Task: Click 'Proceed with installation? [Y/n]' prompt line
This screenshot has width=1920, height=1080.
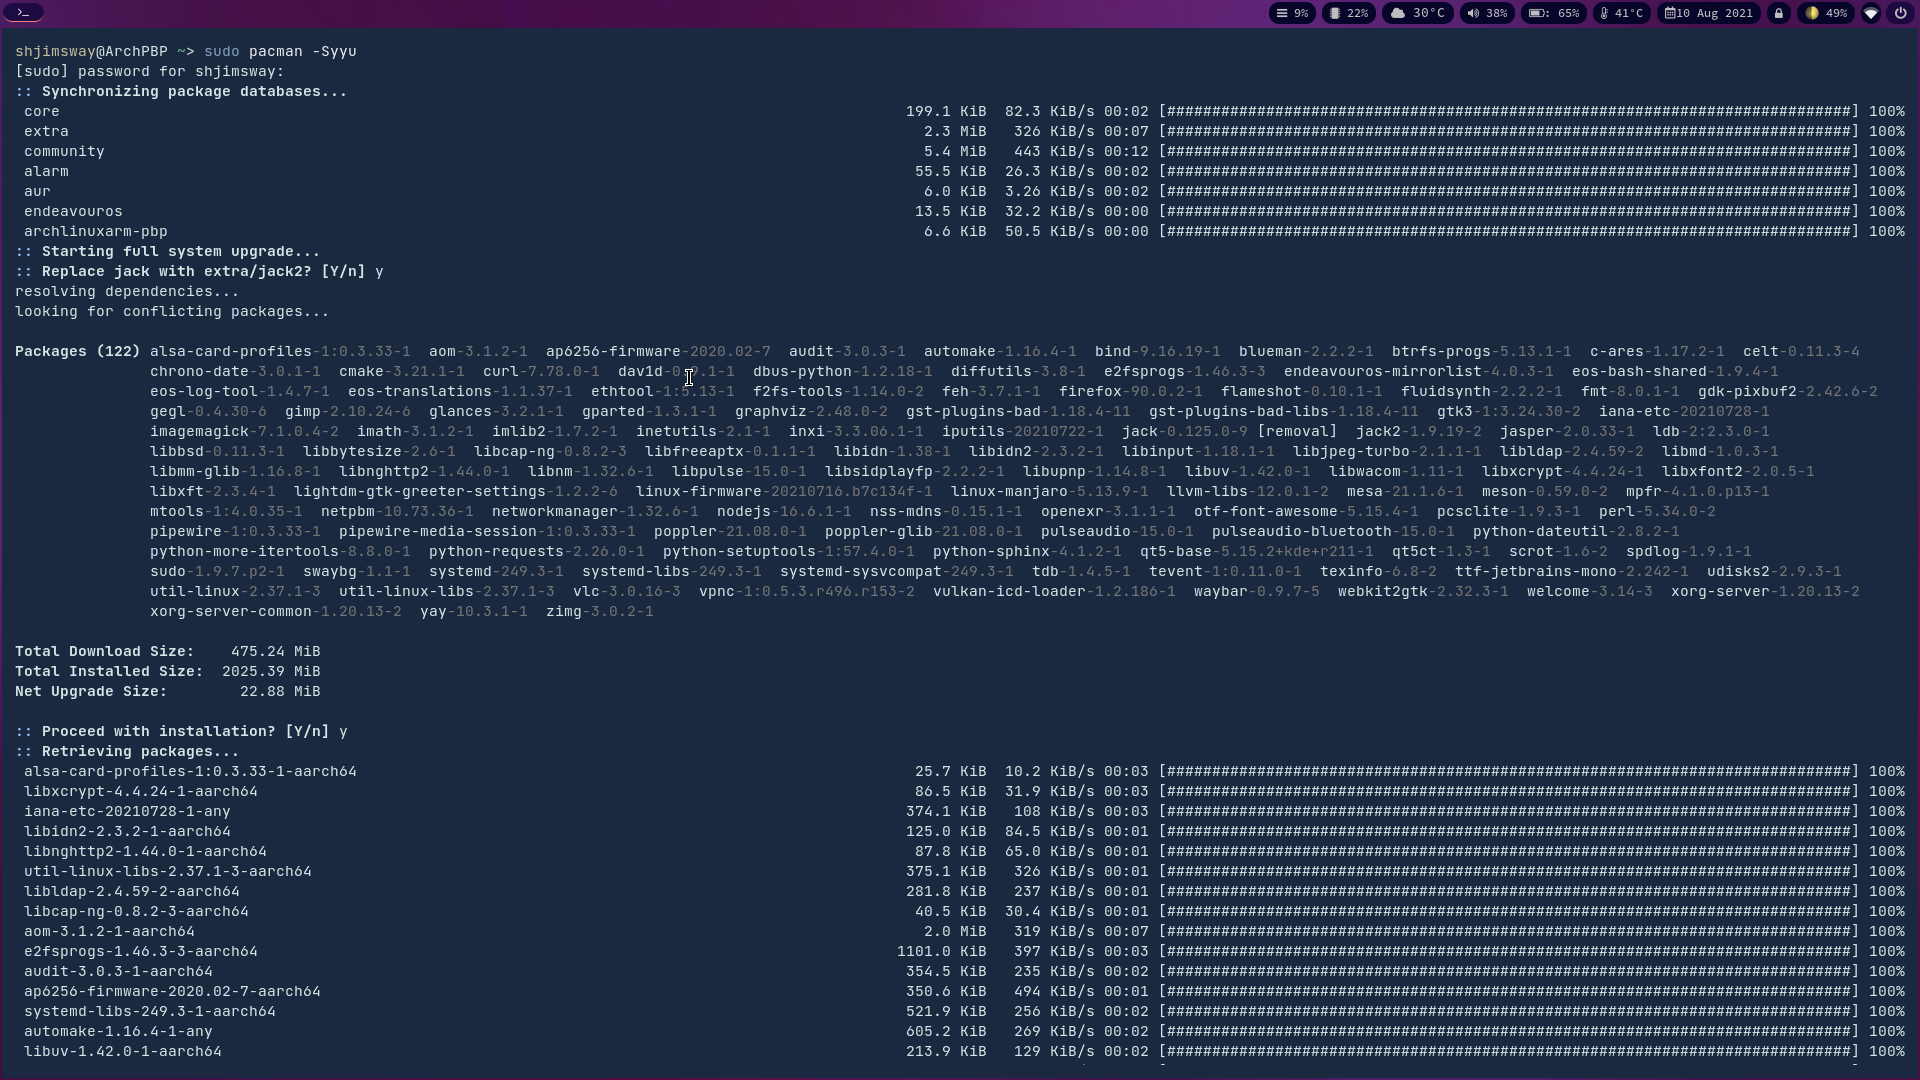Action: coord(180,732)
